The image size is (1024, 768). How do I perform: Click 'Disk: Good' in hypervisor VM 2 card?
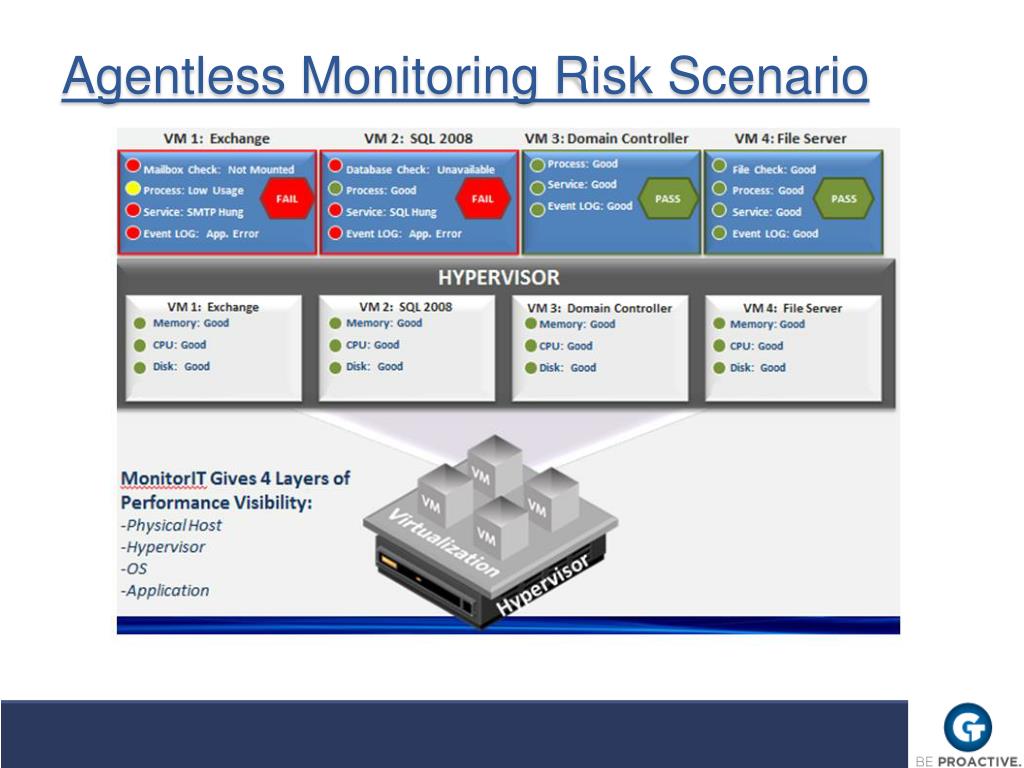[x=374, y=367]
